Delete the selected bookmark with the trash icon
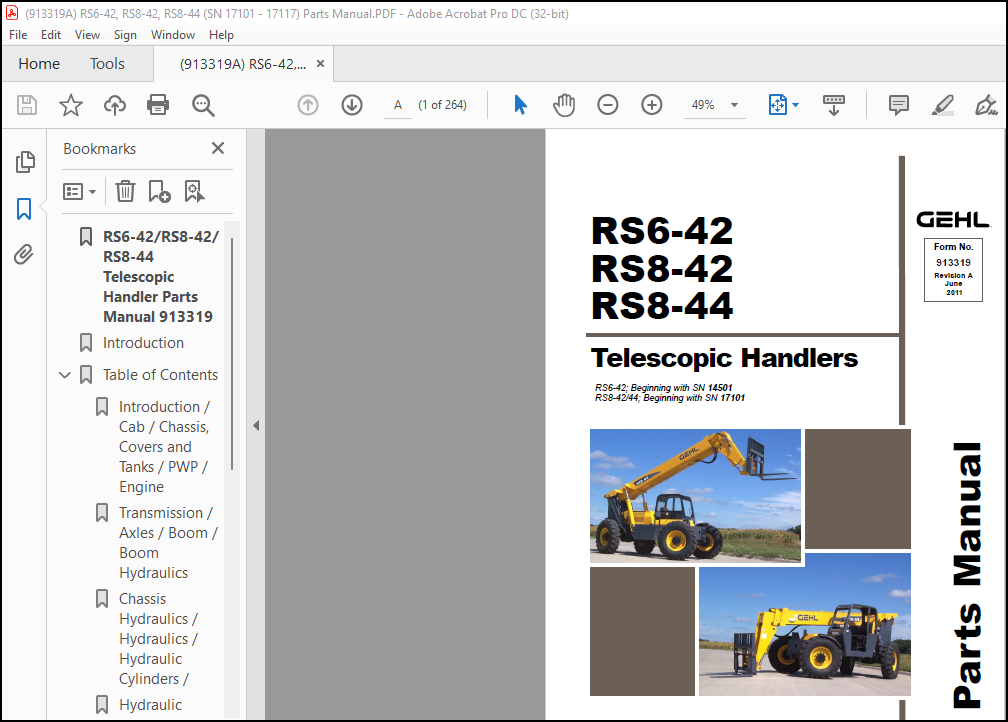 click(125, 192)
